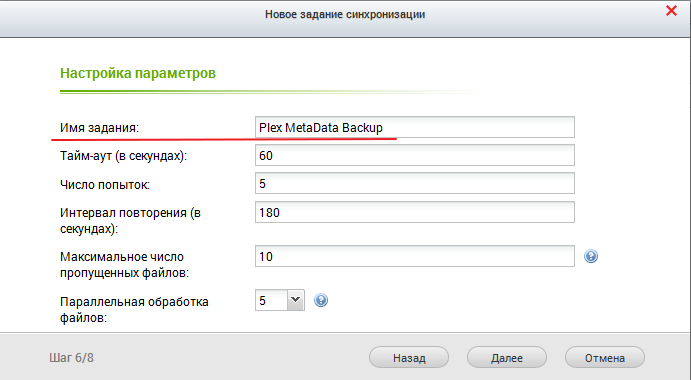
Task: Click the Параллельная обработка файлов label
Action: [x=134, y=309]
